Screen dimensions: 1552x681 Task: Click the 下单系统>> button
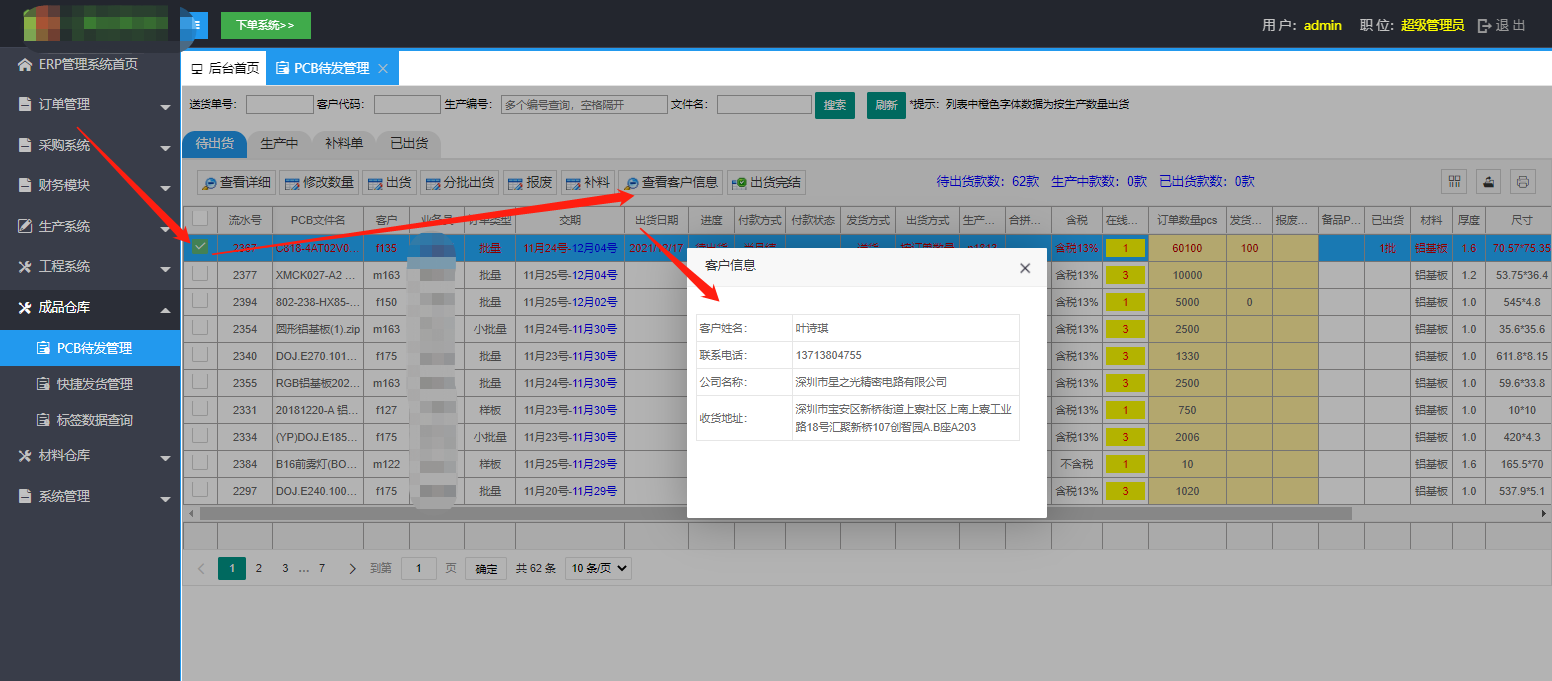click(x=265, y=25)
